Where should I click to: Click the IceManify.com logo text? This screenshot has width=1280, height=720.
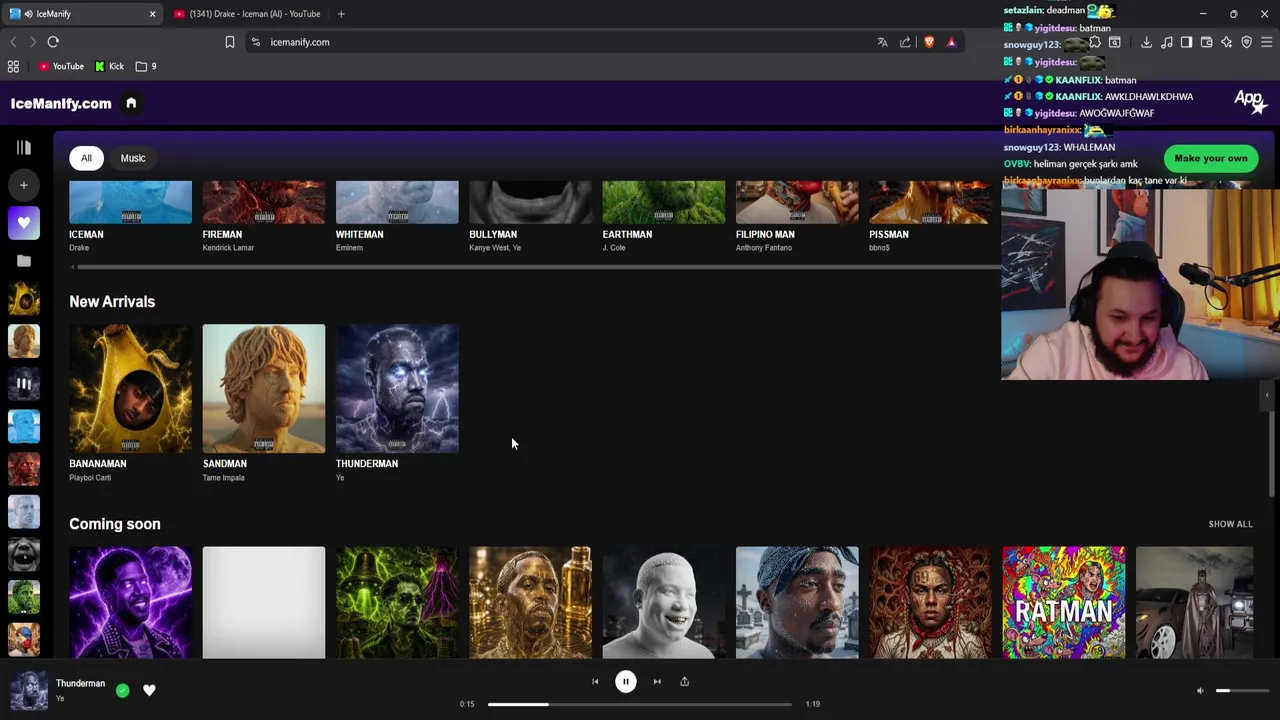click(x=61, y=103)
